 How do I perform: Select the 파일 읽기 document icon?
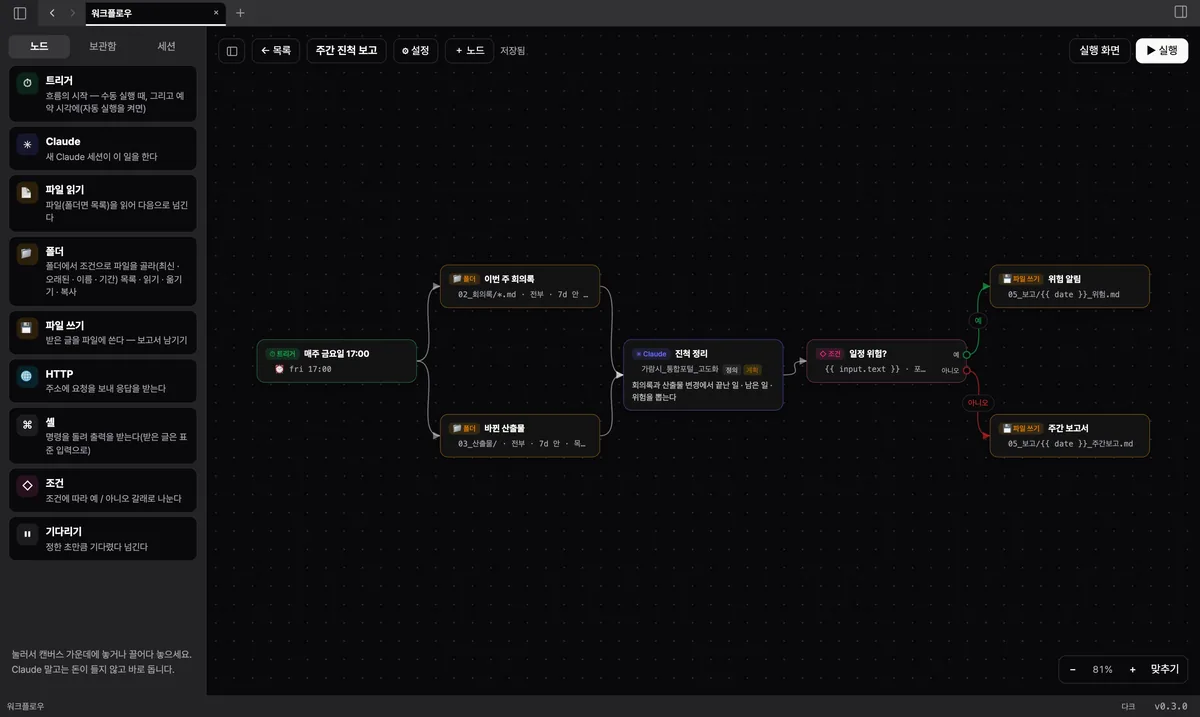click(27, 194)
